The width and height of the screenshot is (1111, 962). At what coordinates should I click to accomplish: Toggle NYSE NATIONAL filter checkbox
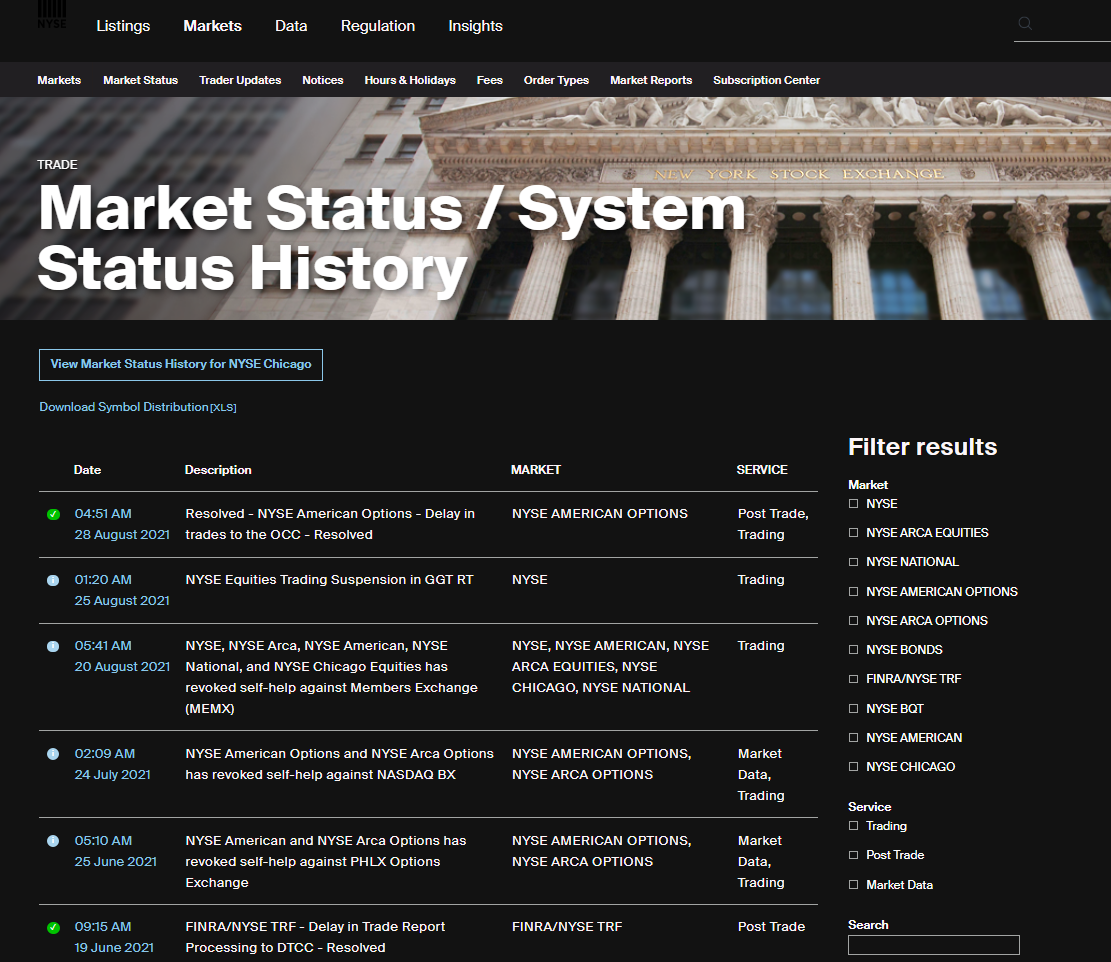click(x=853, y=562)
